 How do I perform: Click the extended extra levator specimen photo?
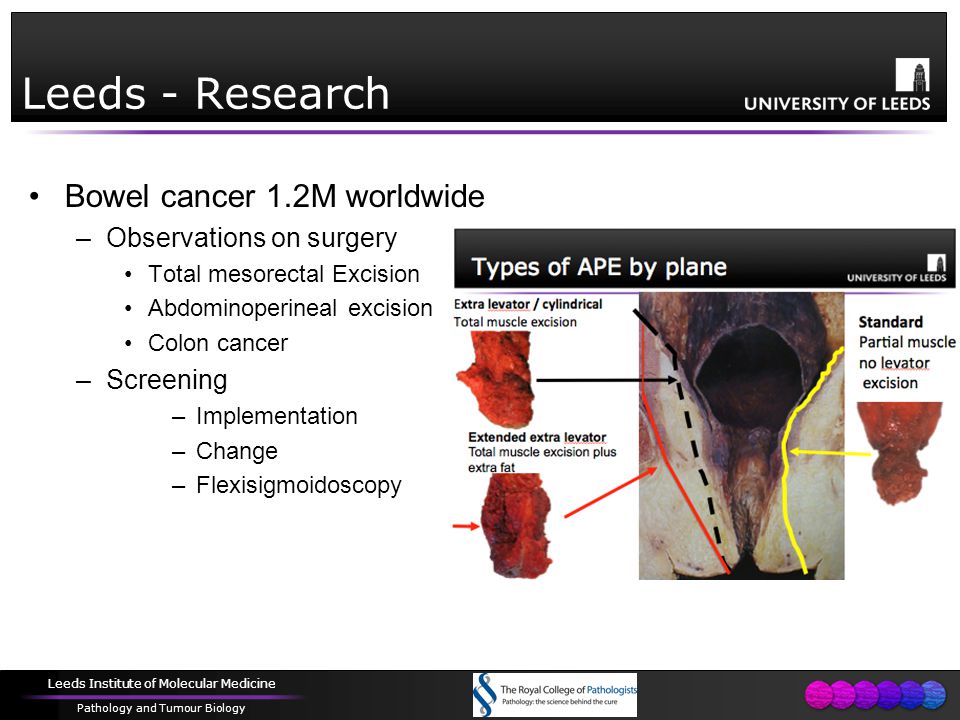tap(517, 526)
